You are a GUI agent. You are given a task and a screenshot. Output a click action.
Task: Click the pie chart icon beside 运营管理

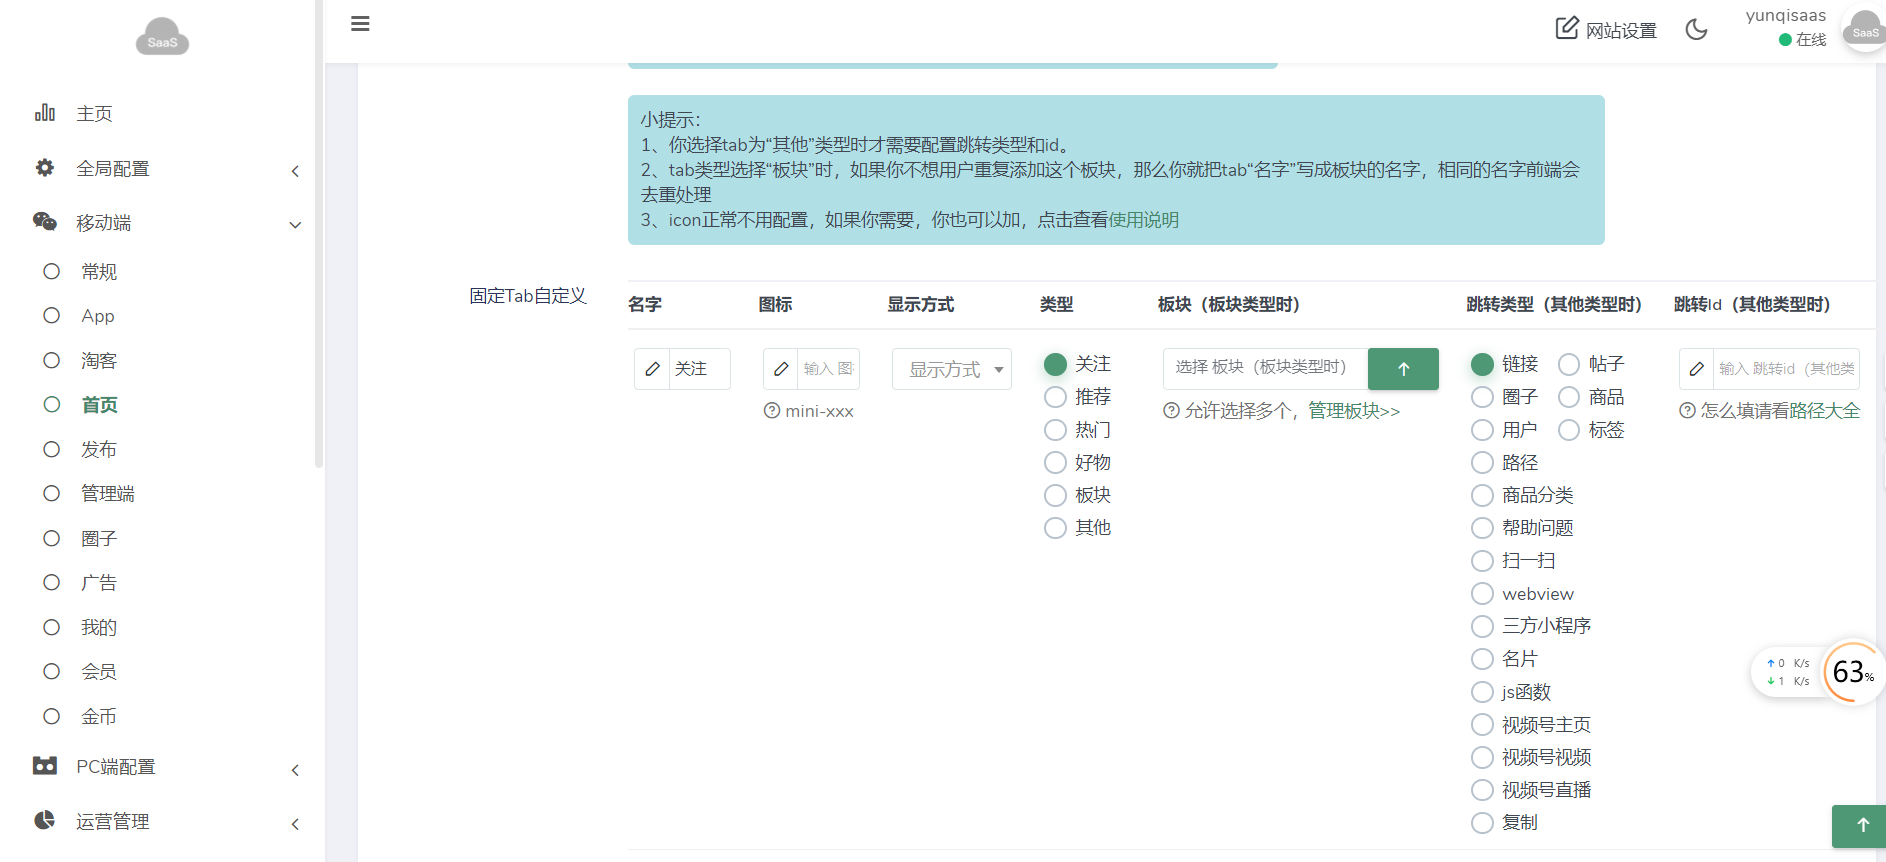(x=45, y=820)
